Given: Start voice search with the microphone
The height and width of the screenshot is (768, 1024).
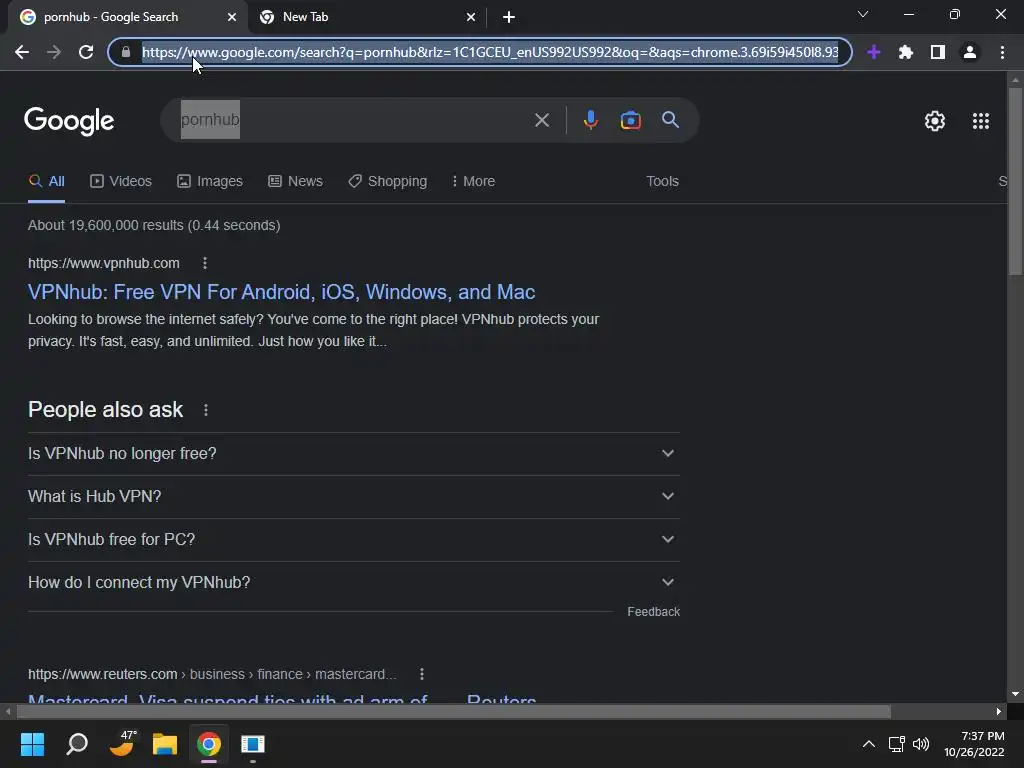Looking at the screenshot, I should pyautogui.click(x=590, y=120).
